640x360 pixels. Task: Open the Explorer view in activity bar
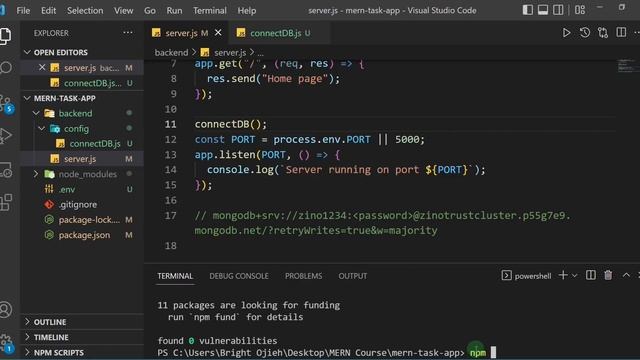(5, 36)
